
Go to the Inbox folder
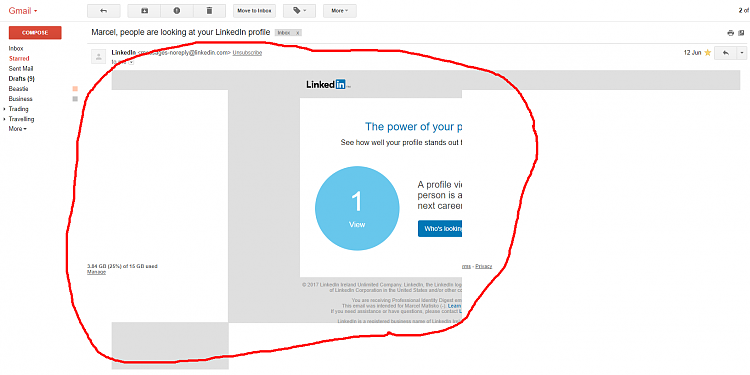pyautogui.click(x=16, y=48)
